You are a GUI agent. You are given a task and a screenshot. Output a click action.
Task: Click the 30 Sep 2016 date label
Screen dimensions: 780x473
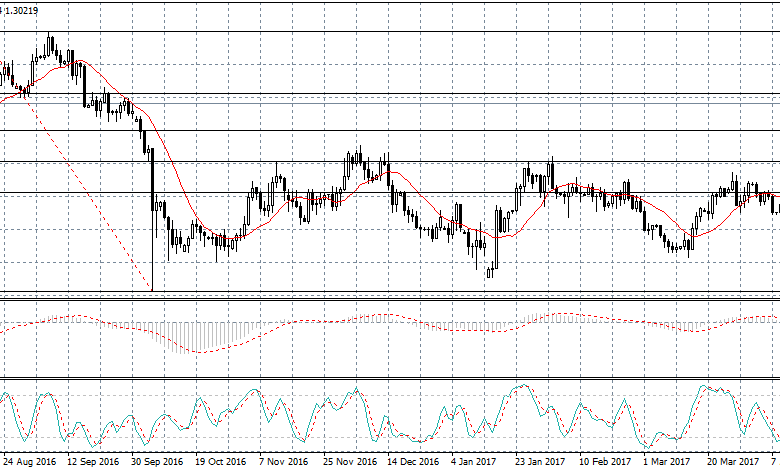(158, 462)
